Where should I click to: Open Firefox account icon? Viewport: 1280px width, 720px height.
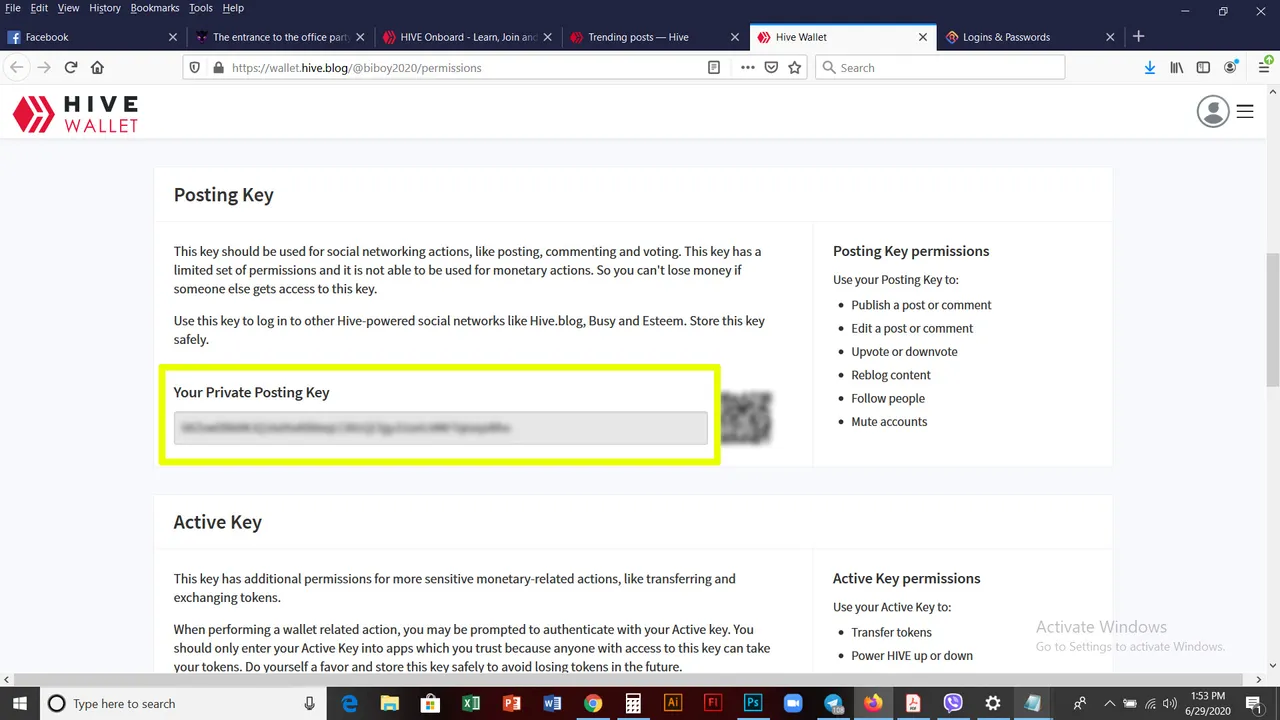click(1232, 68)
